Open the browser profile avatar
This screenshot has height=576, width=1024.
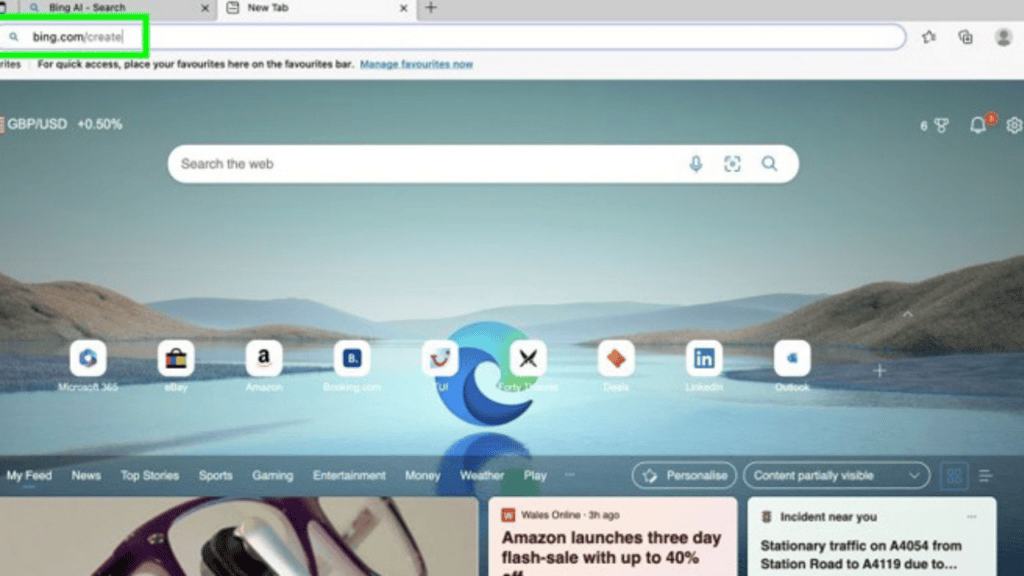pyautogui.click(x=1003, y=37)
